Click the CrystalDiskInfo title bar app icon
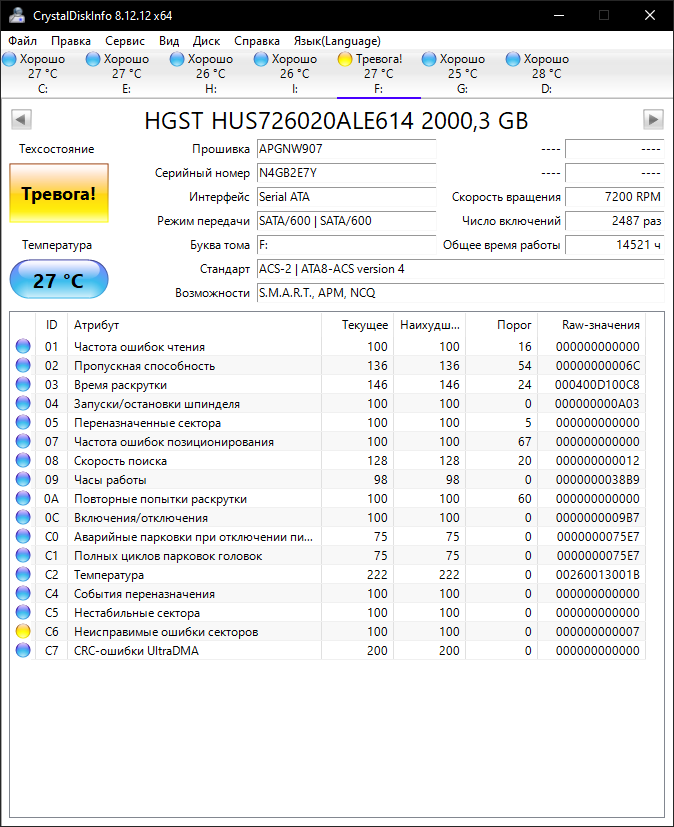Image resolution: width=674 pixels, height=827 pixels. [x=17, y=15]
